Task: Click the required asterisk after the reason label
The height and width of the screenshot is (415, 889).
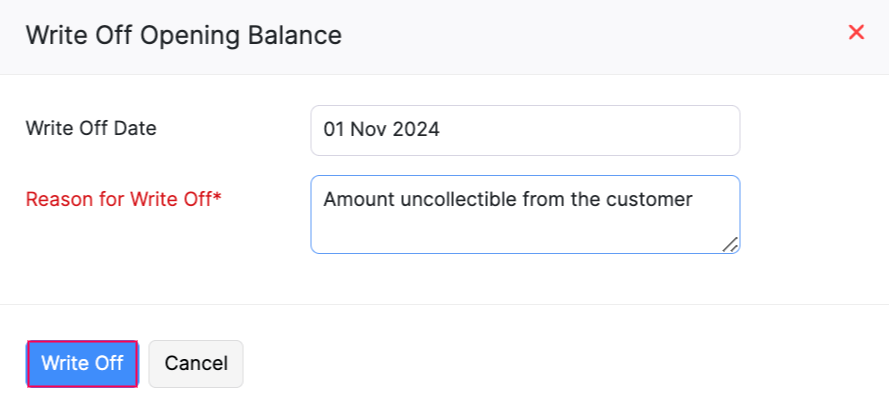Action: click(x=217, y=197)
